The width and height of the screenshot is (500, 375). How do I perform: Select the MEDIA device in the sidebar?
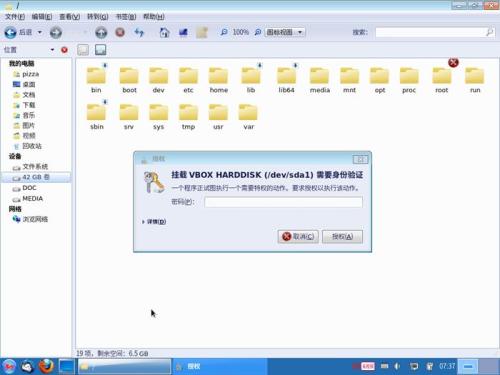[28, 199]
